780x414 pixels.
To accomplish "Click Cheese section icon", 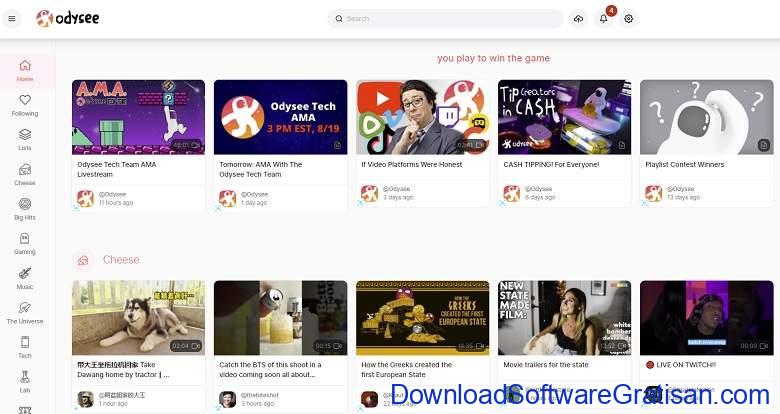I will 83,260.
